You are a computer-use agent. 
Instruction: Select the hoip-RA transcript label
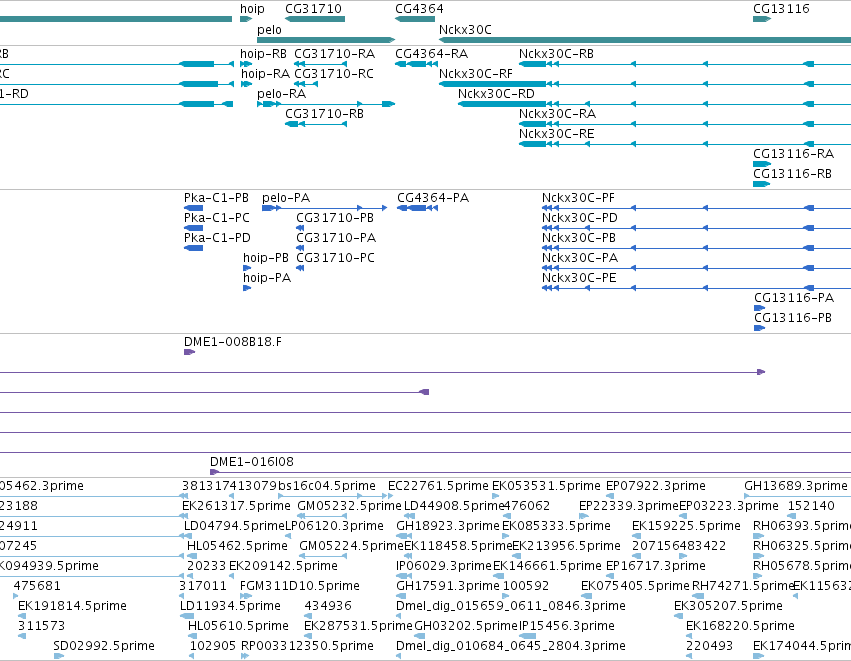click(x=265, y=74)
